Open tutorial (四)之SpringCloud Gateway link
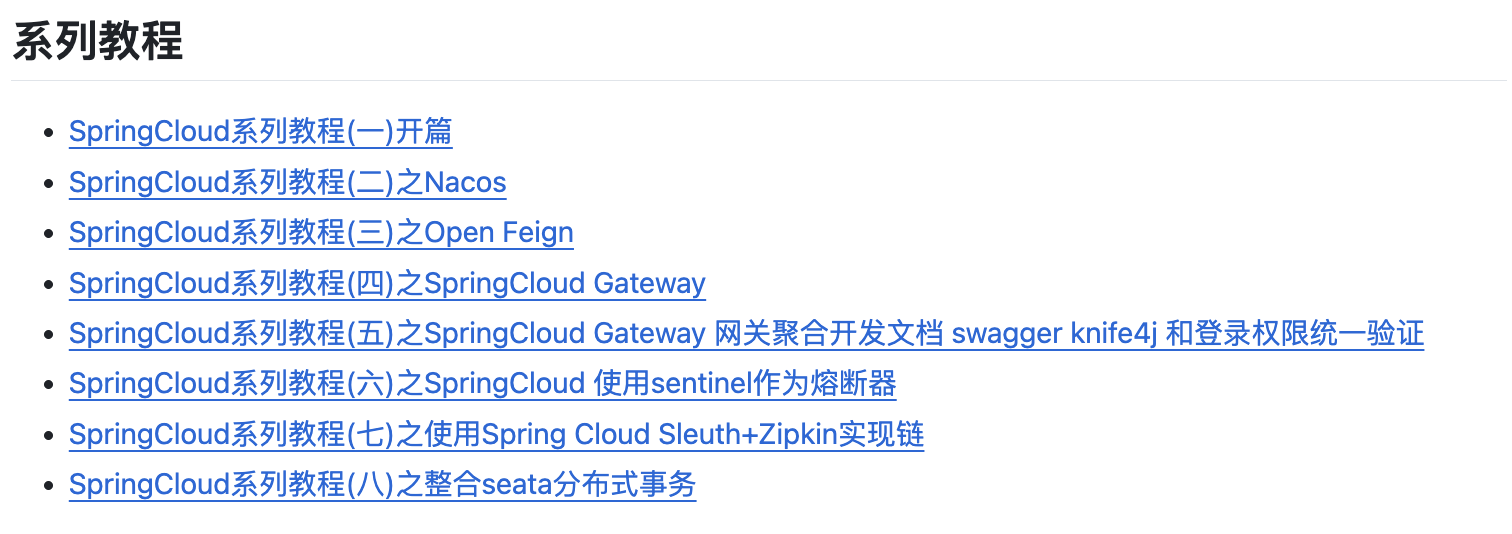The width and height of the screenshot is (1512, 534). (387, 284)
